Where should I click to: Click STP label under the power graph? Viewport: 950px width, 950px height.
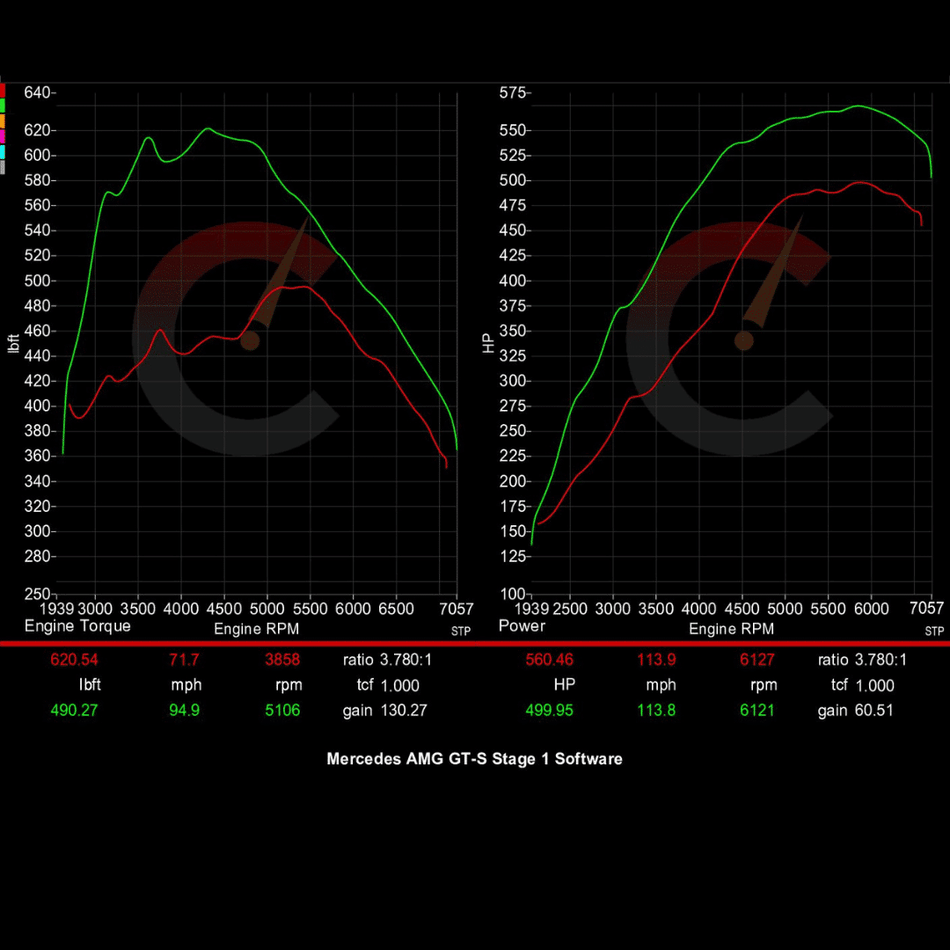coord(934,631)
